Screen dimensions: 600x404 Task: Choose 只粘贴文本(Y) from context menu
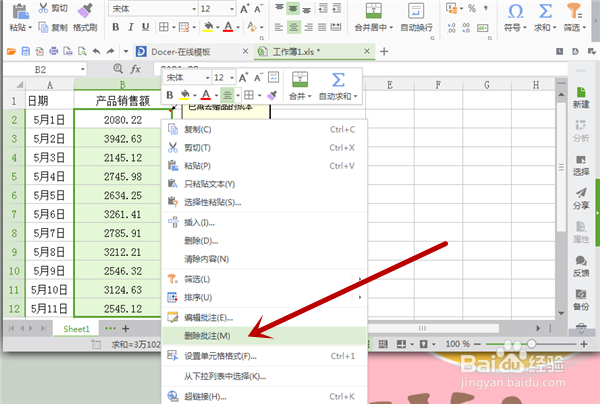click(264, 184)
